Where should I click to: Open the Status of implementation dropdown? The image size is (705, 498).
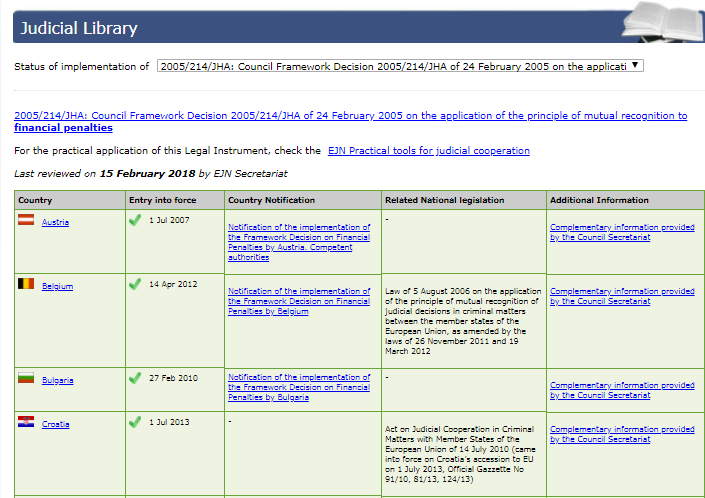tap(401, 67)
